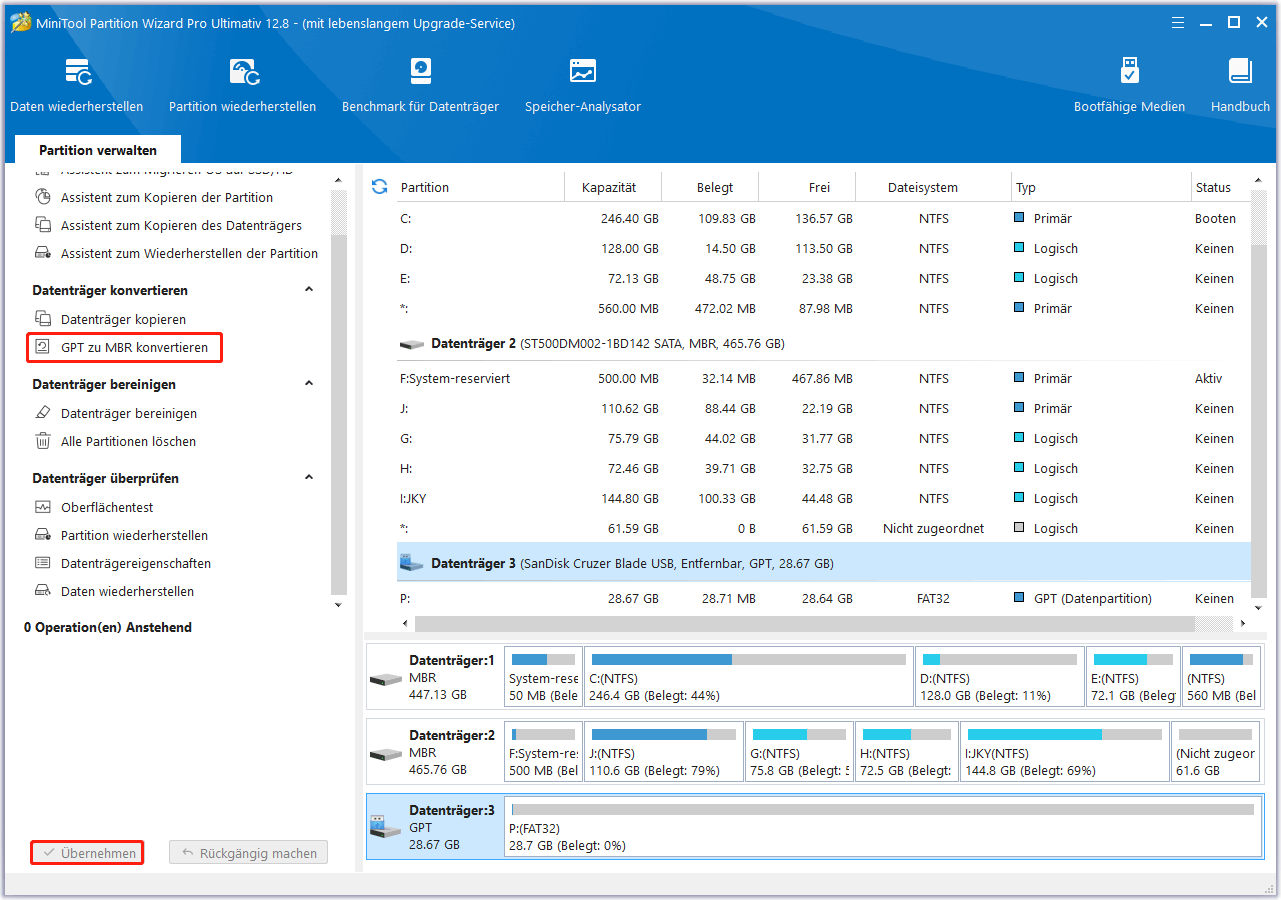
Task: Open the Handbuch
Action: tap(1240, 85)
